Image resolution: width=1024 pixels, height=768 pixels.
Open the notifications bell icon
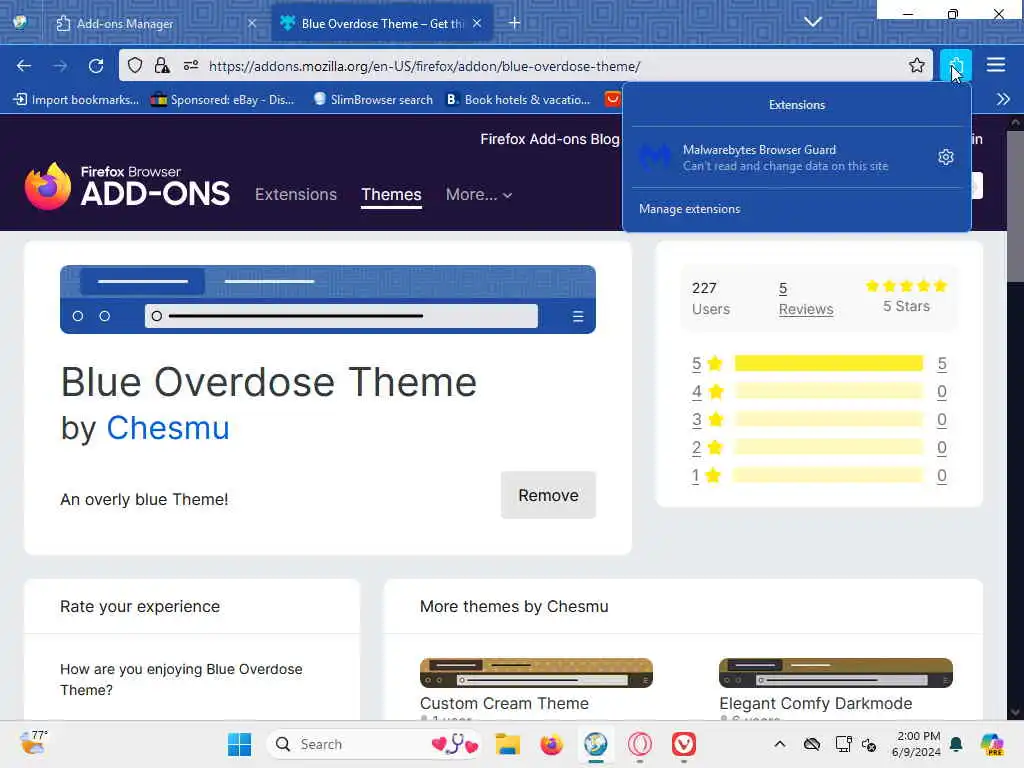[957, 744]
